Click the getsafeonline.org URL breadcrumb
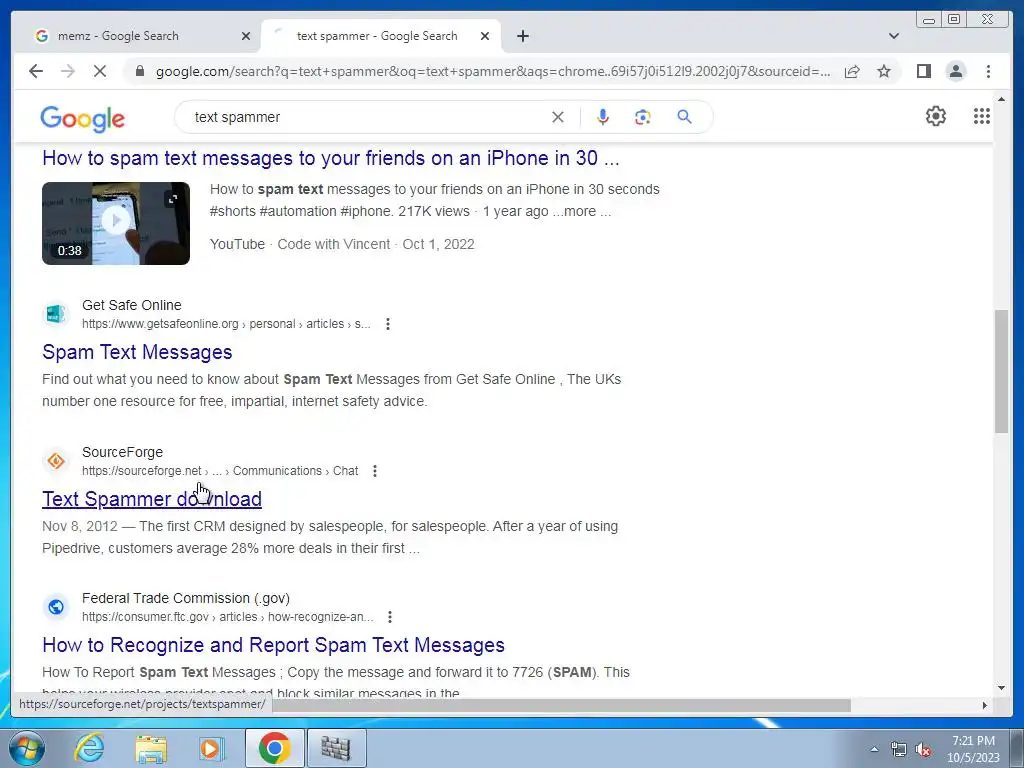This screenshot has width=1024, height=768. tap(226, 324)
